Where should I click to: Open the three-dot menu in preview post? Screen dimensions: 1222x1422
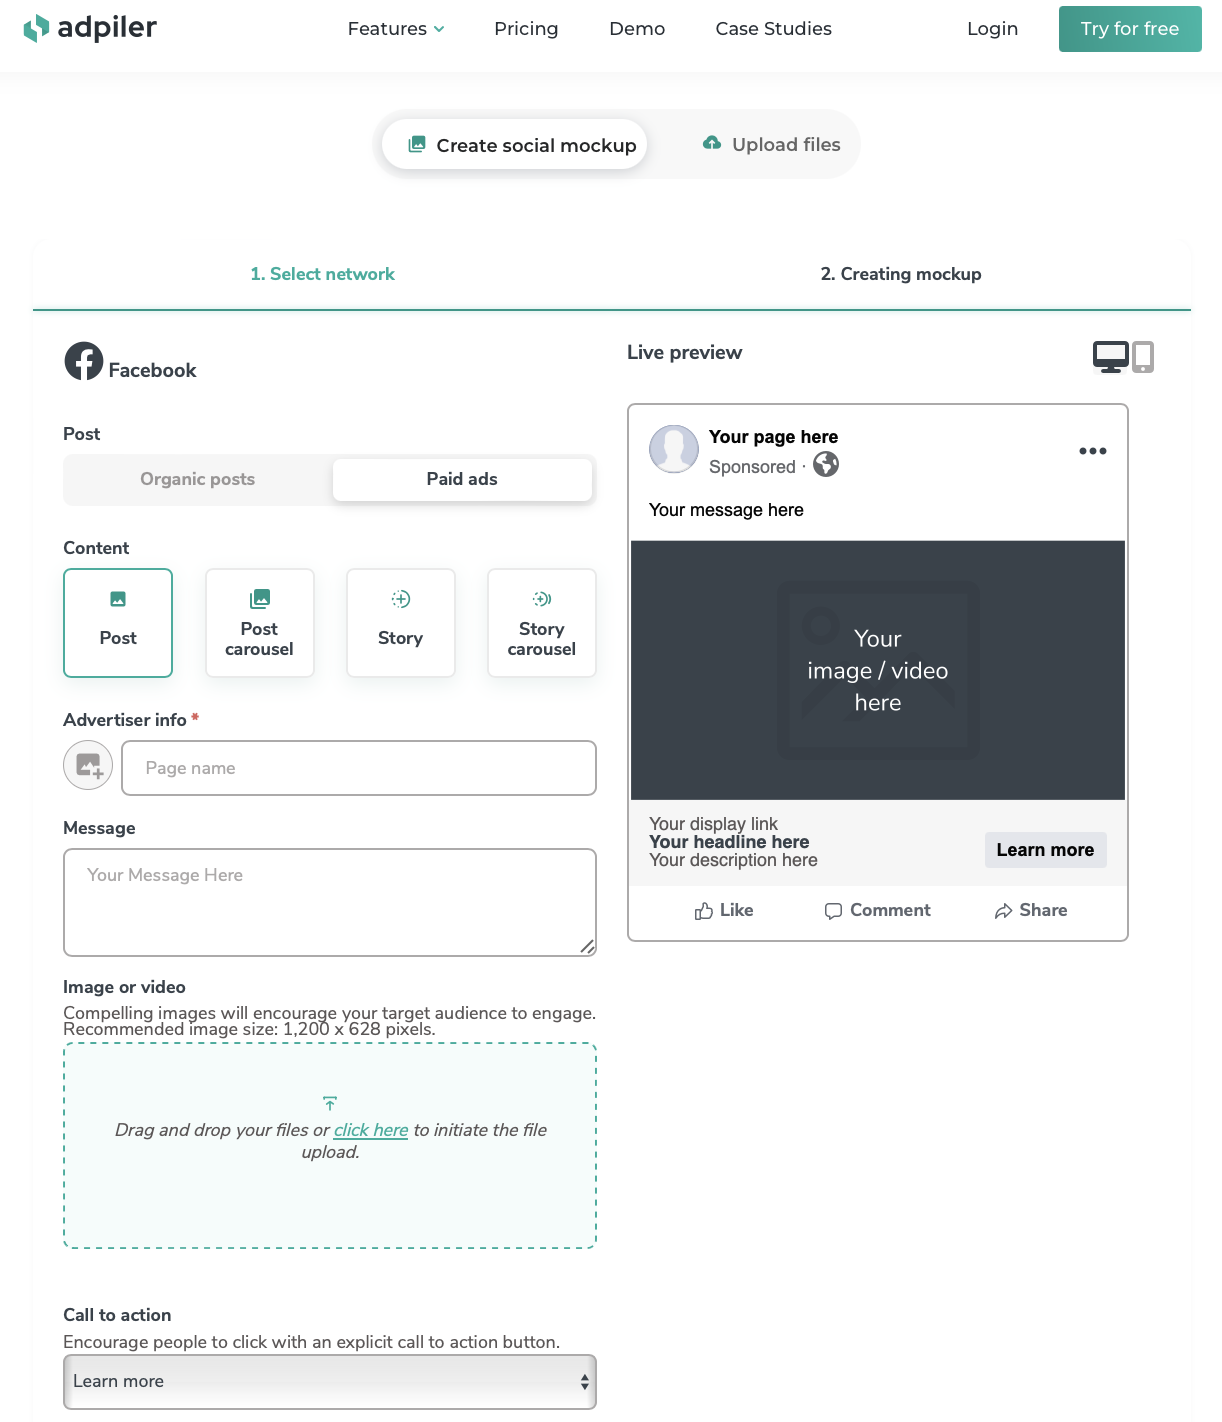coord(1093,451)
